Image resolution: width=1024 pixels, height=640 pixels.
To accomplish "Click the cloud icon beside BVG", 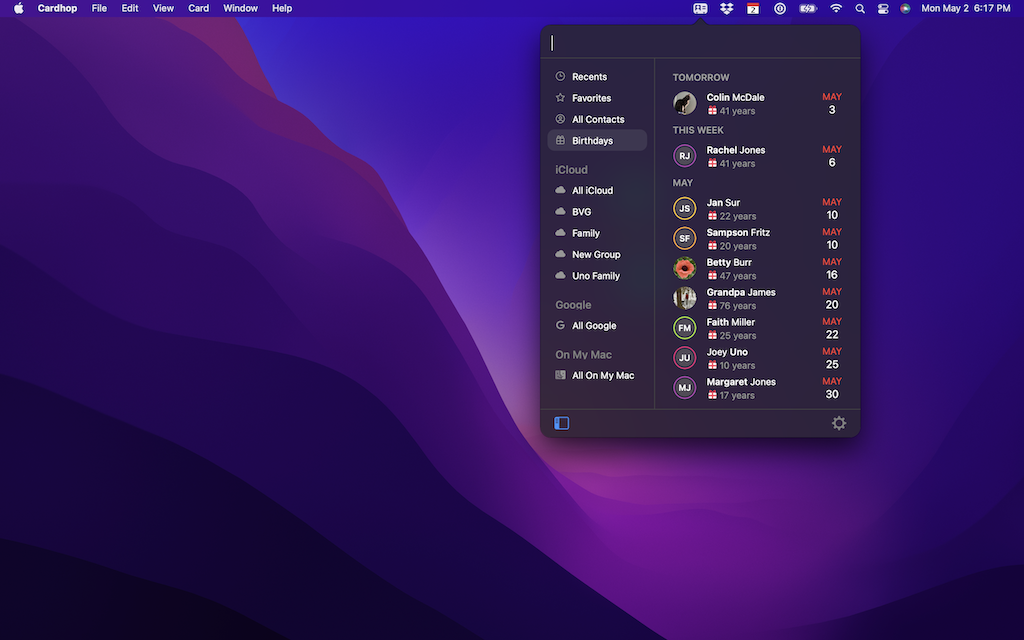I will click(x=560, y=212).
